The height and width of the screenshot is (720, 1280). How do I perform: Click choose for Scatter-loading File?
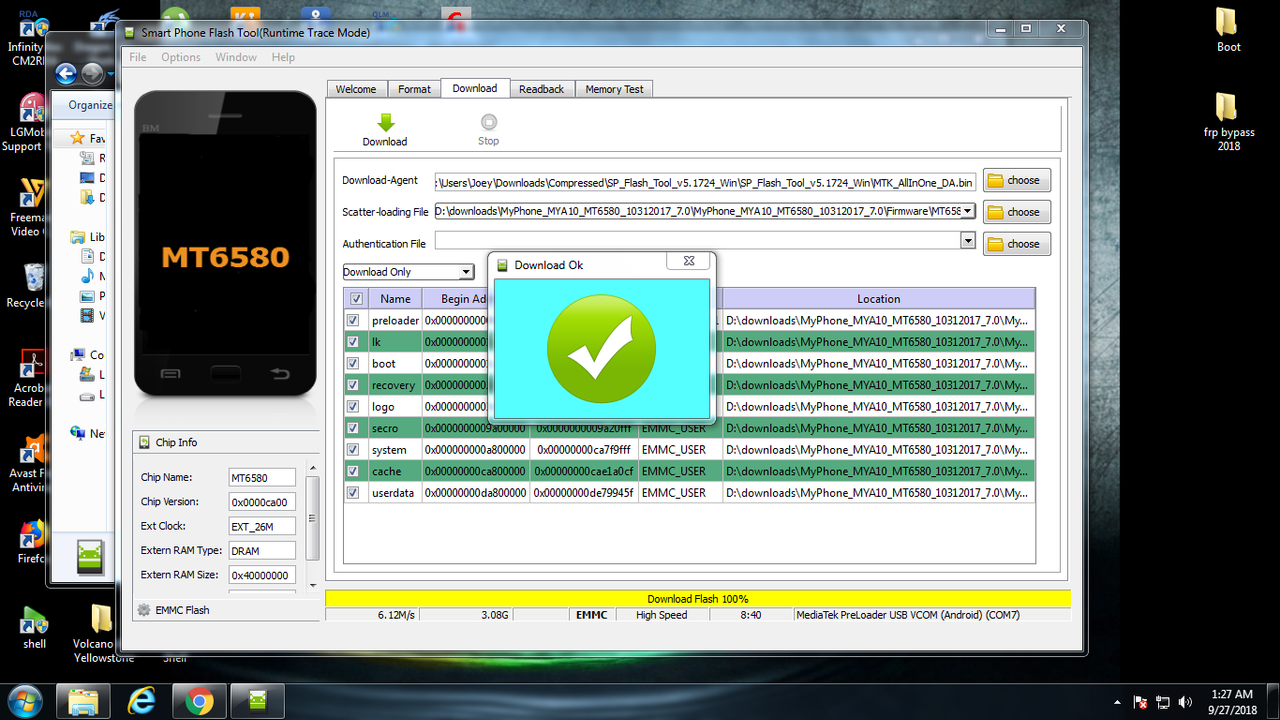(1017, 212)
